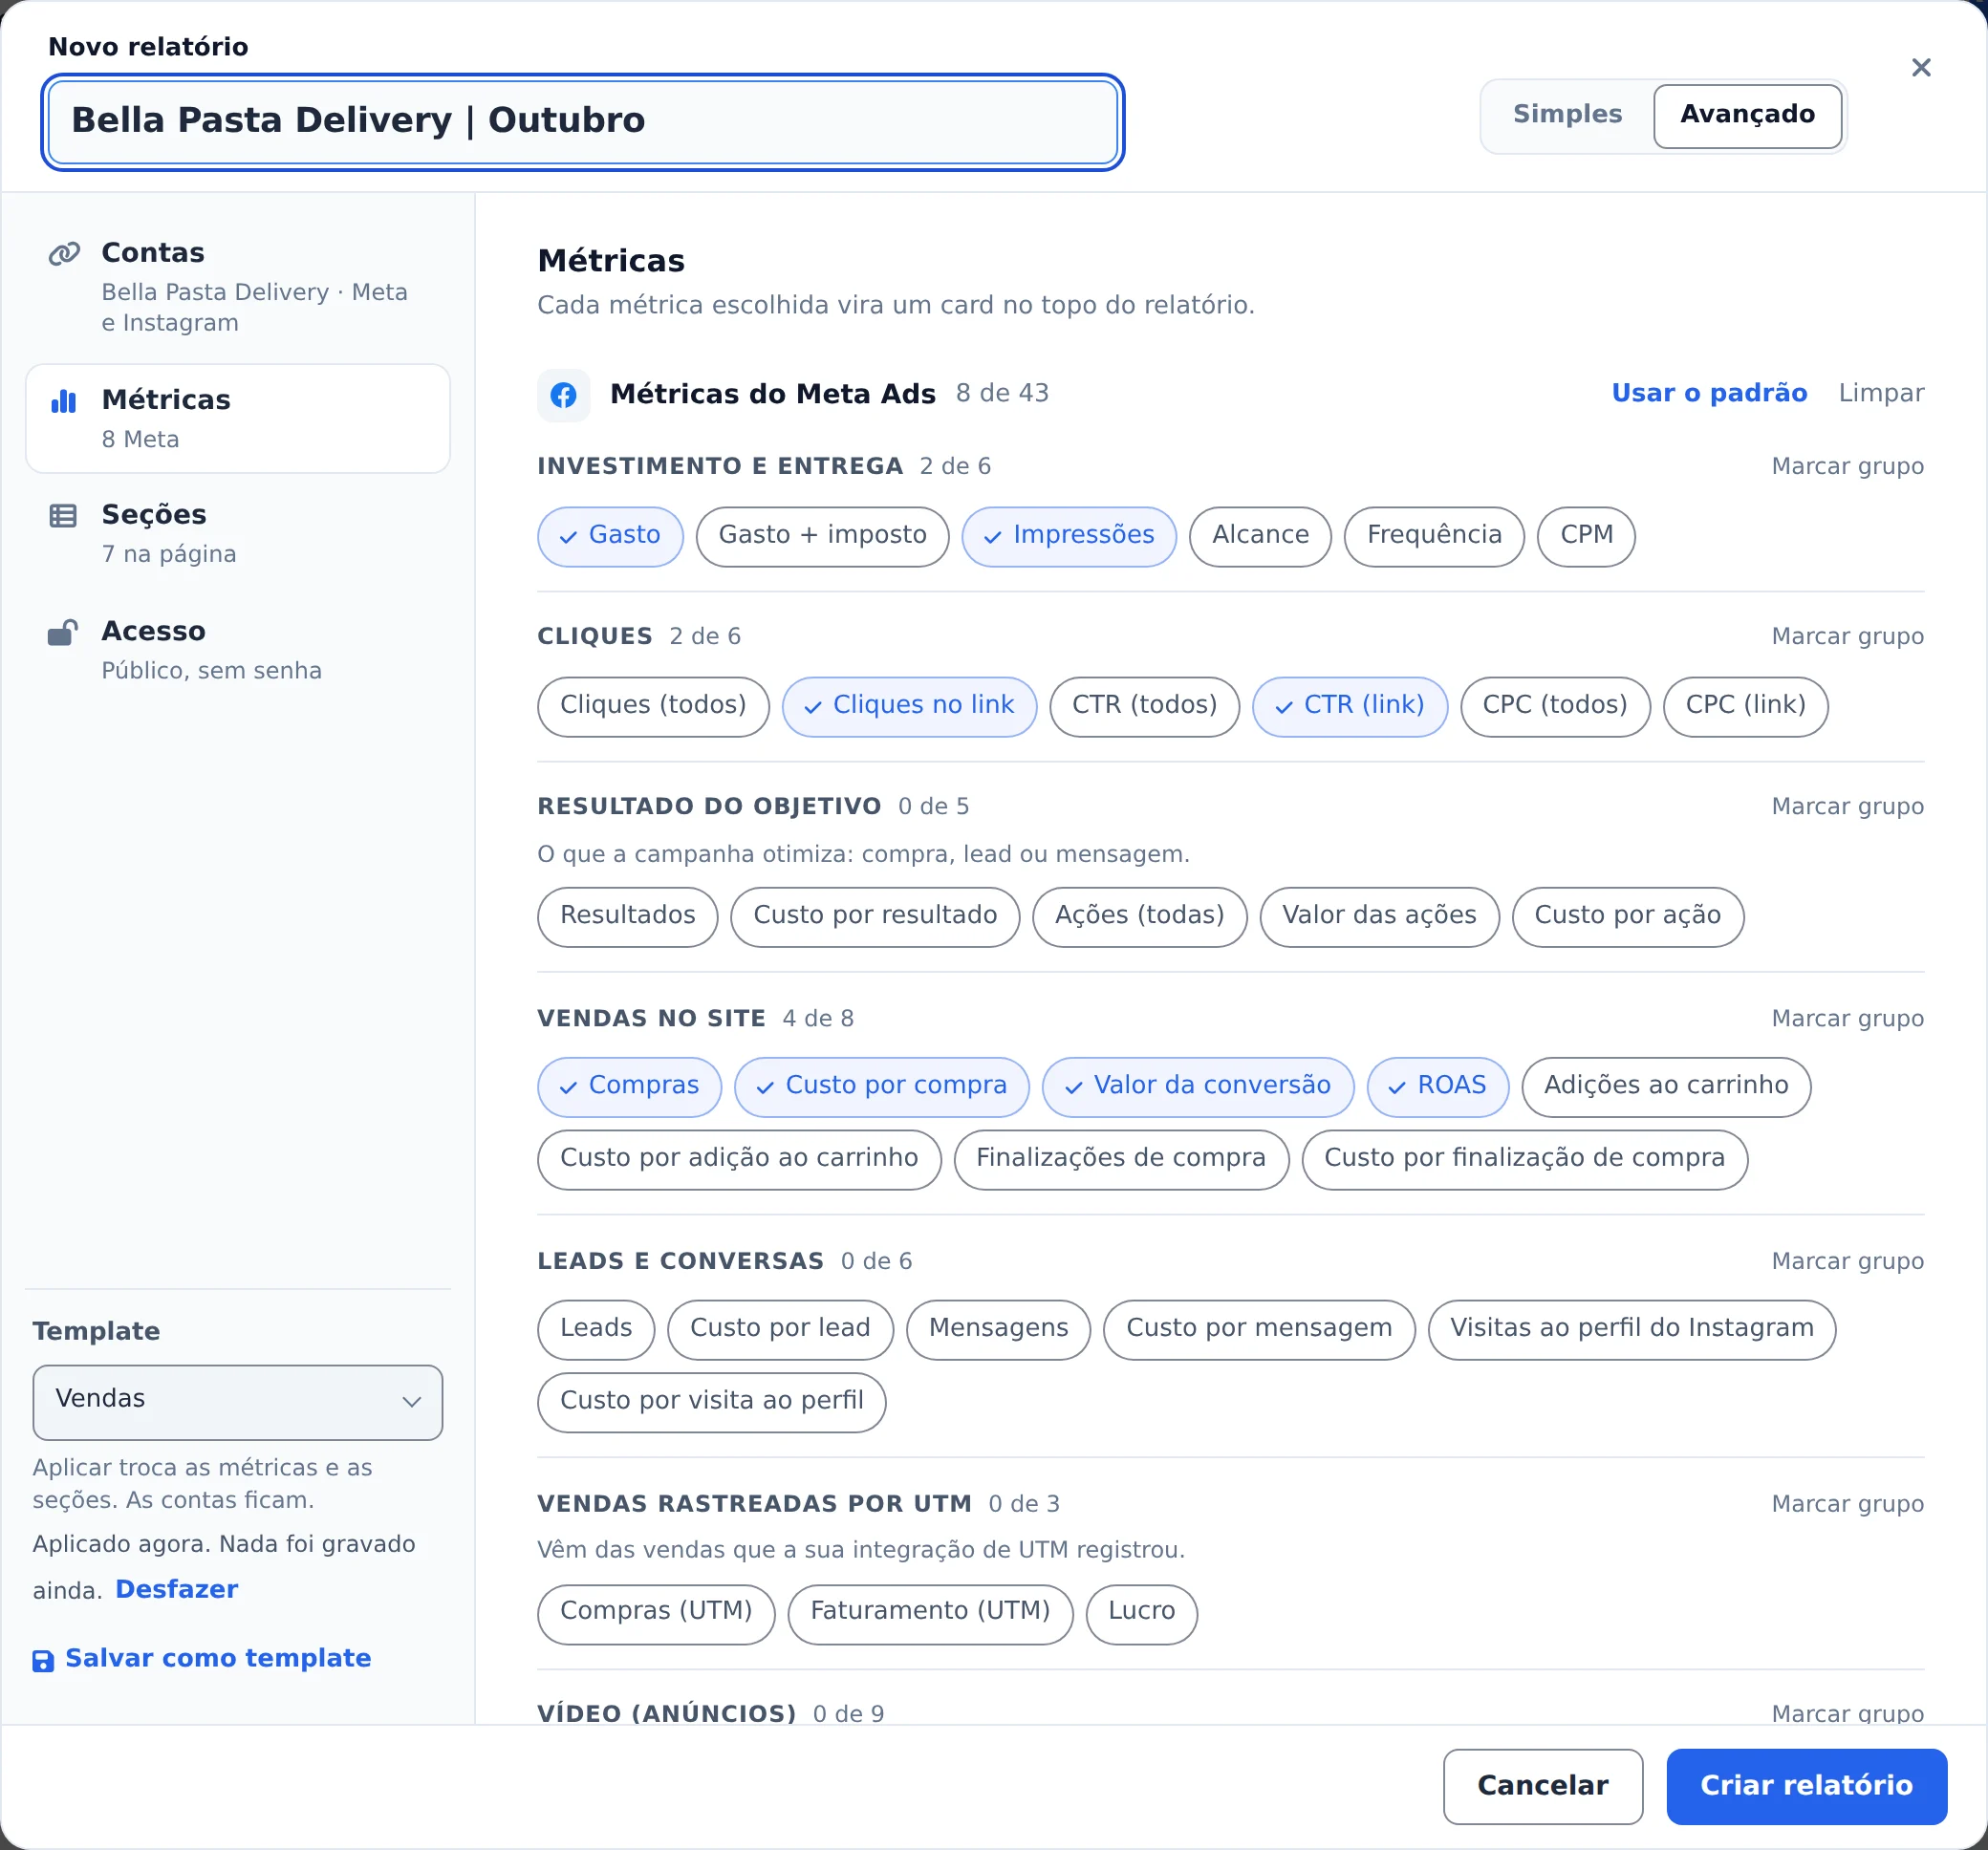Deselect the Impressões metric chip
The image size is (1988, 1850).
click(x=1069, y=536)
